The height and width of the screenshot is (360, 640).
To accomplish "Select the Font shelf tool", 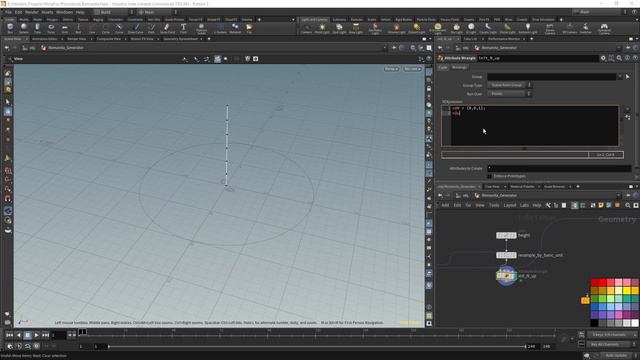I will [x=183, y=28].
